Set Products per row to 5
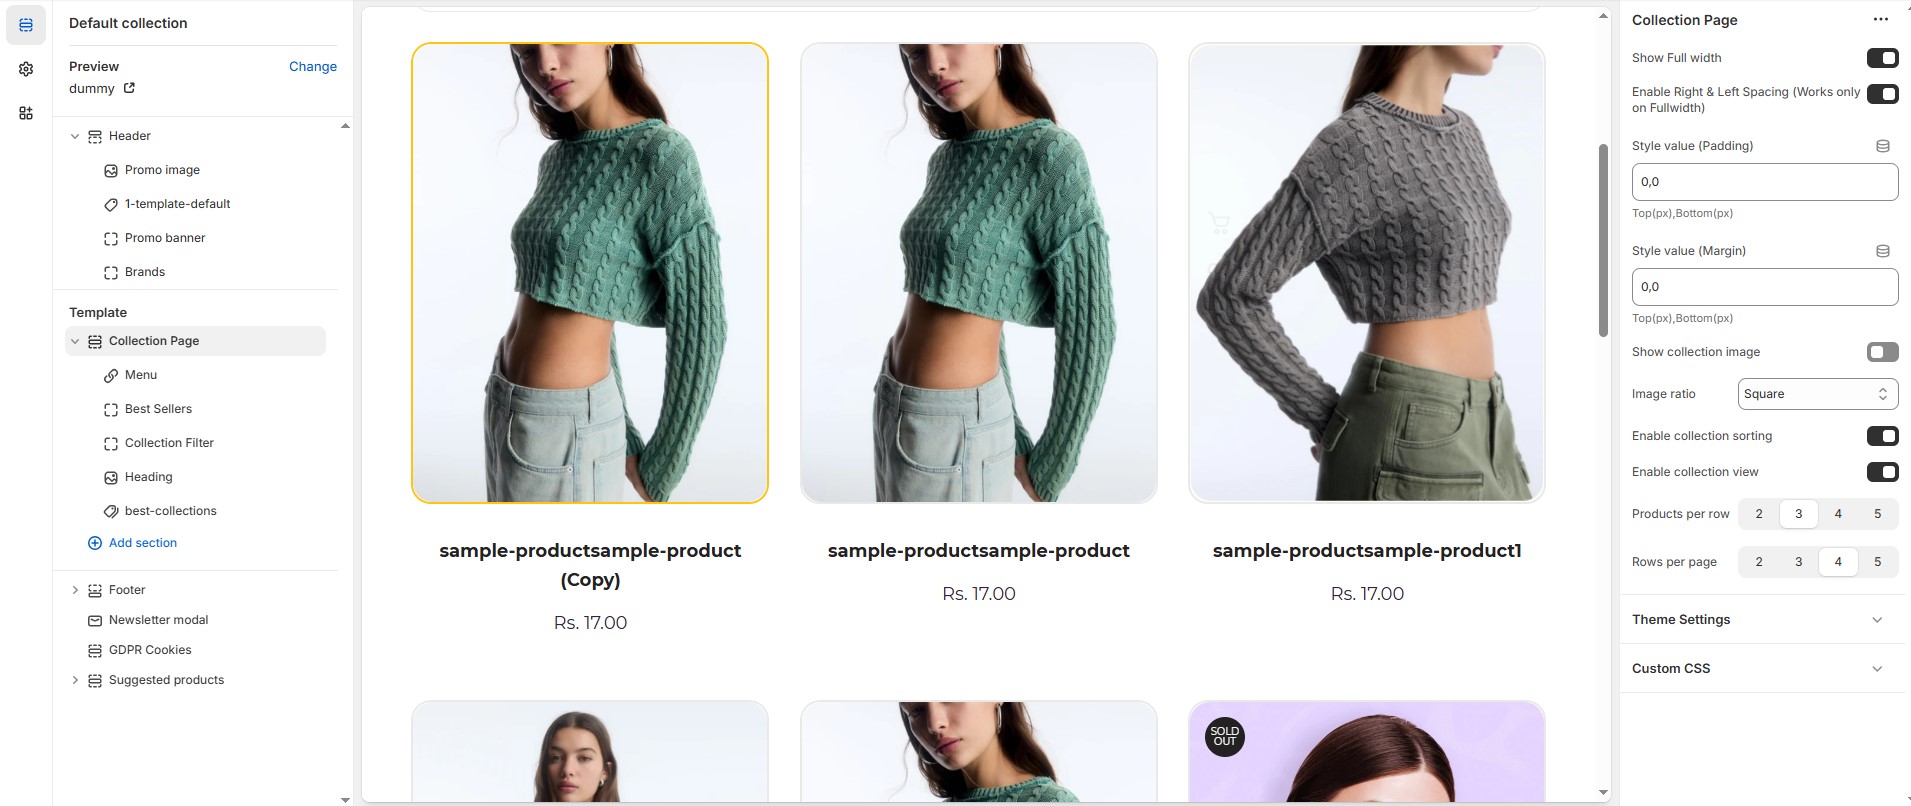The width and height of the screenshot is (1911, 806). (x=1877, y=514)
